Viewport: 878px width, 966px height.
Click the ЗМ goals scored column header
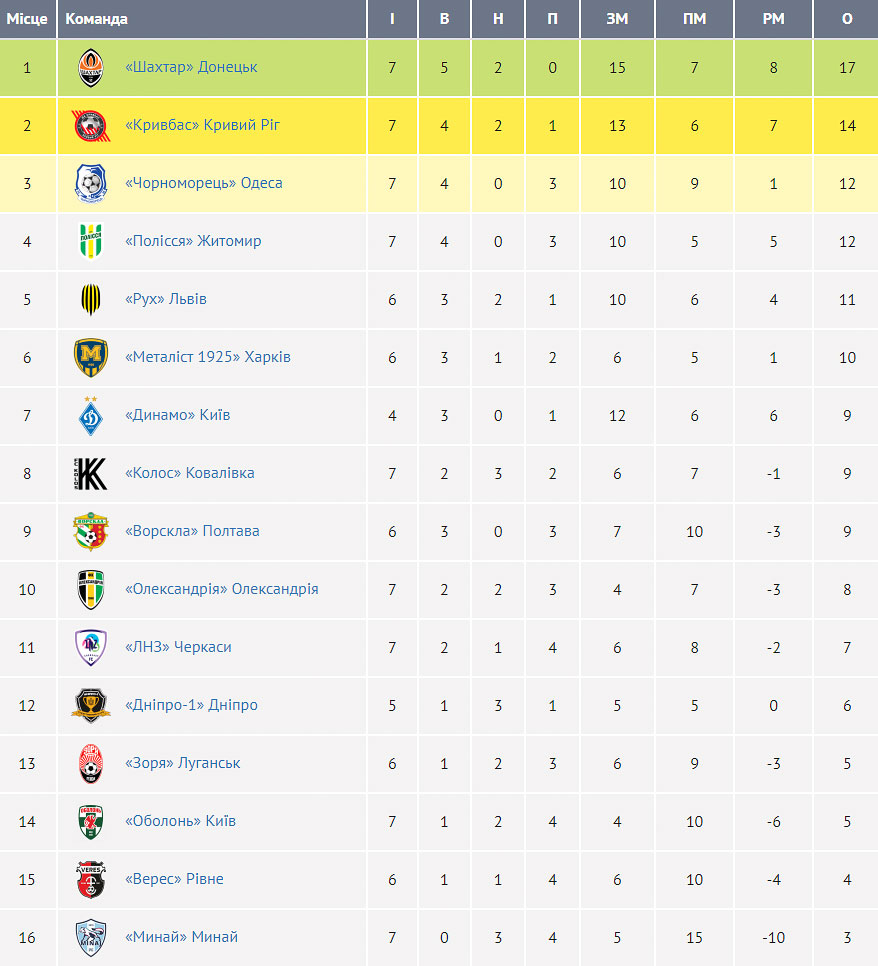click(x=617, y=19)
